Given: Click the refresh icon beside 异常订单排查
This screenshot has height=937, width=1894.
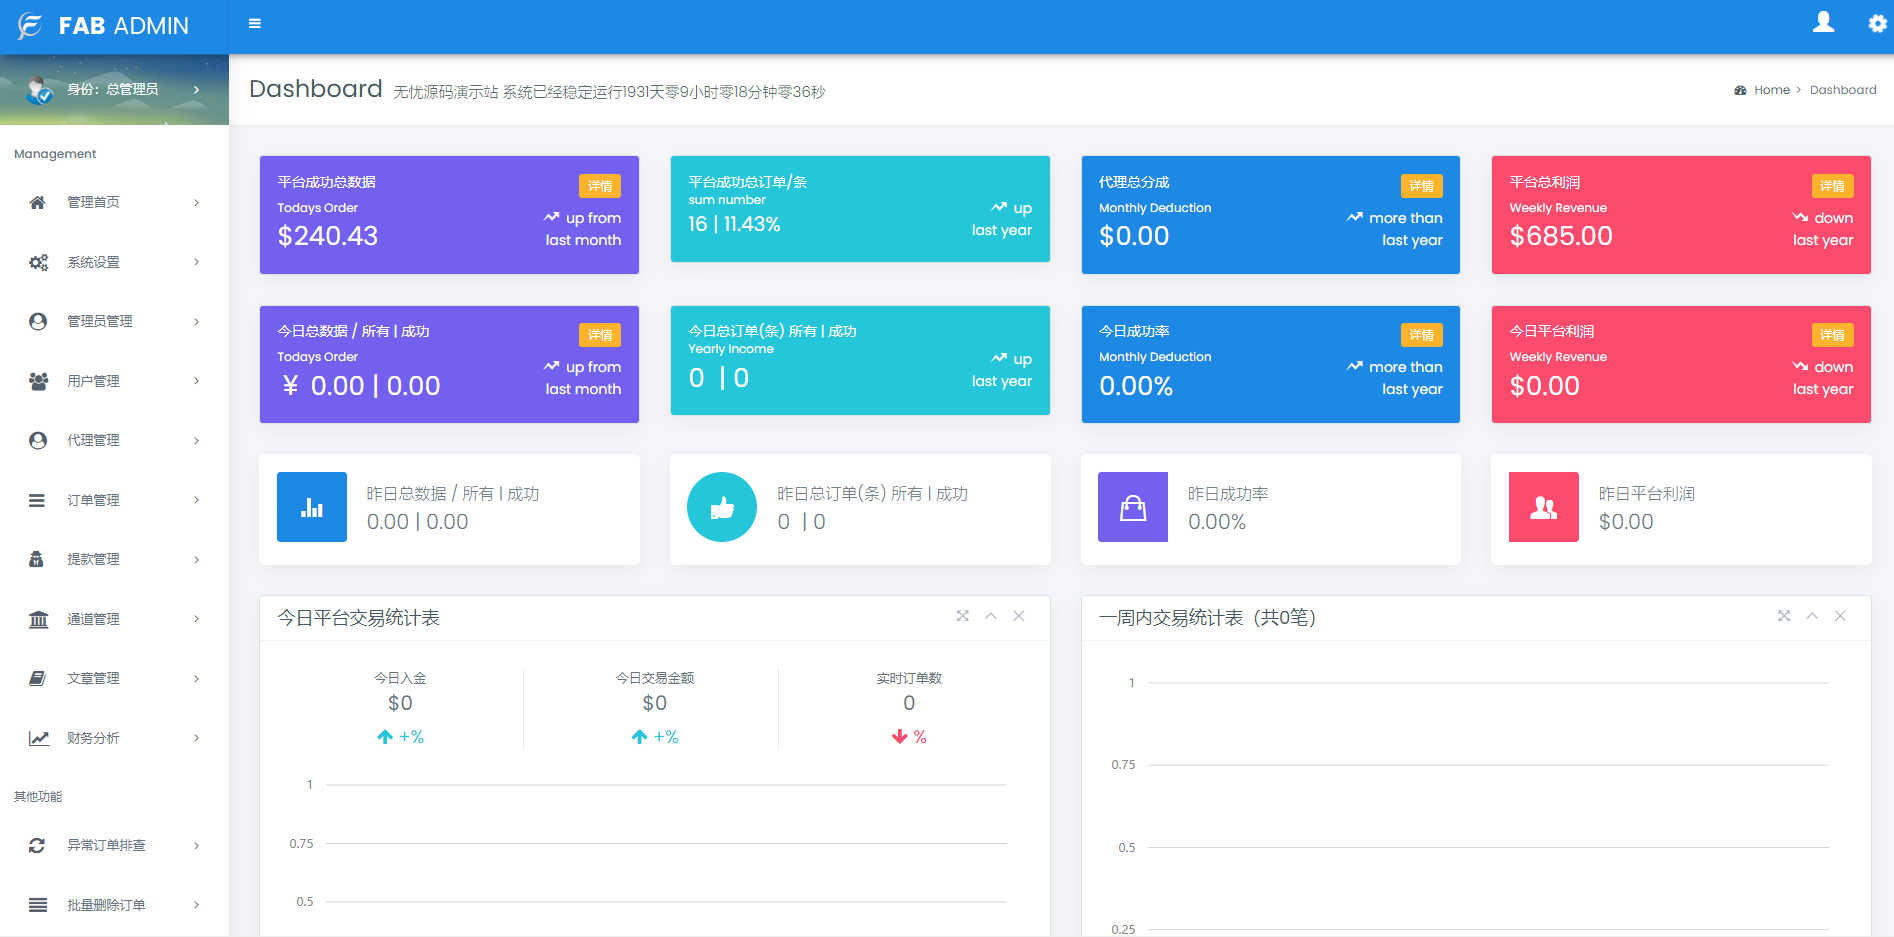Looking at the screenshot, I should [x=38, y=845].
